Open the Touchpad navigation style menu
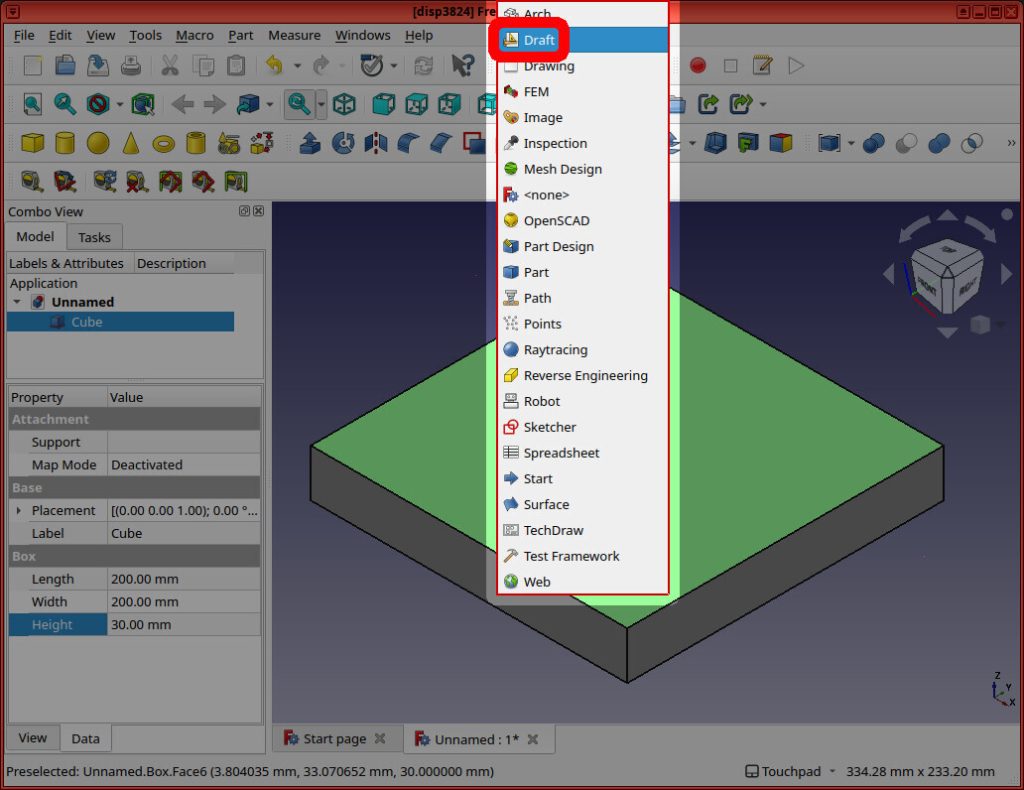 click(x=785, y=771)
